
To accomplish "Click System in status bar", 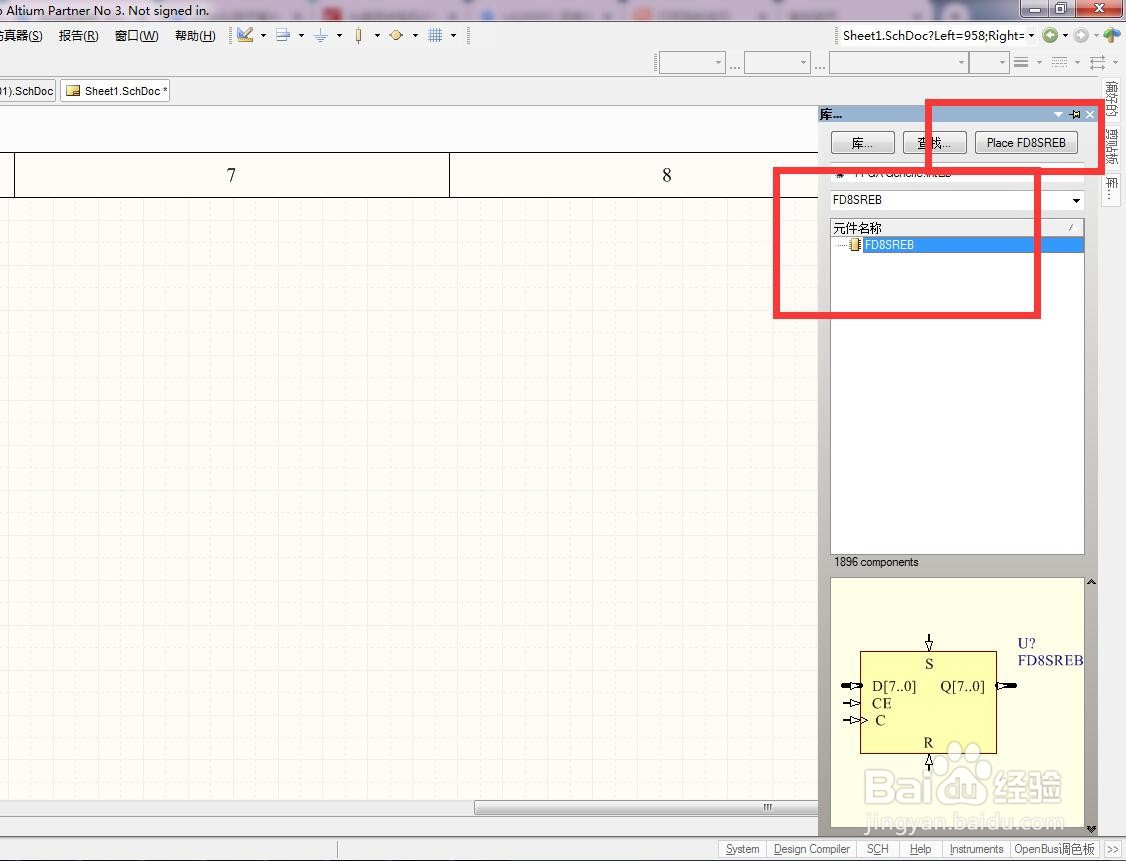I will point(742,849).
